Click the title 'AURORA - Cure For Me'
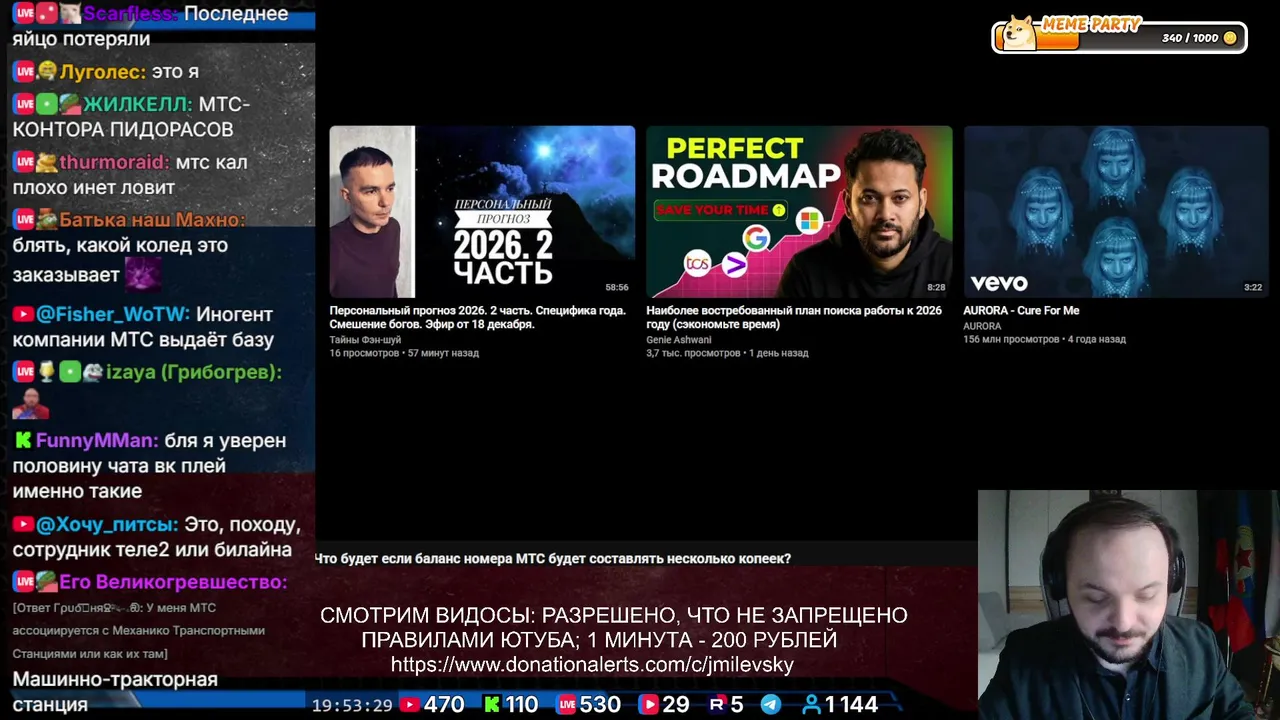 point(1021,311)
